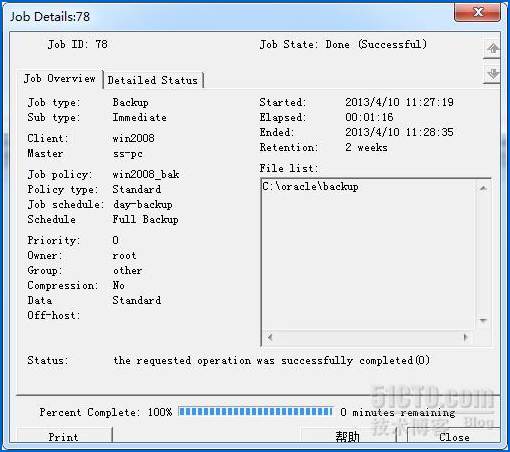The image size is (510, 452).
Task: Select the Job Overview tab
Action: (60, 79)
